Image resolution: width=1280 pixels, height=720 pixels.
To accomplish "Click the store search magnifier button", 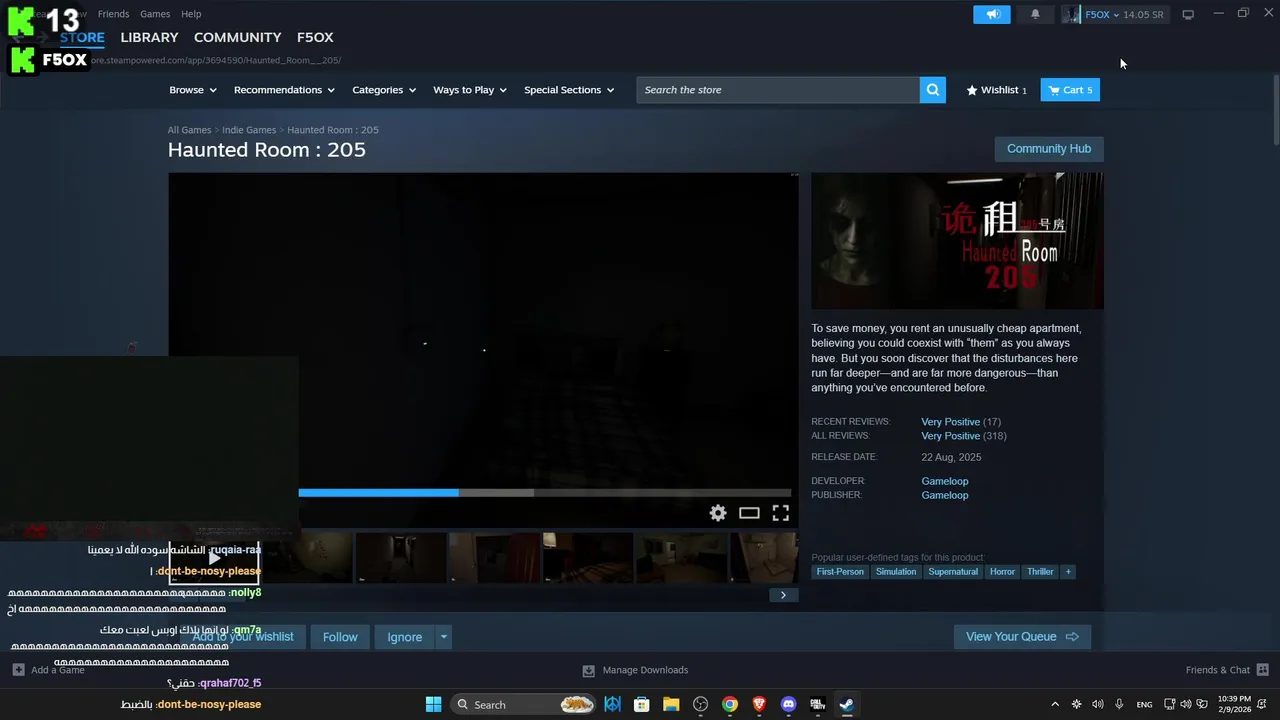I will [932, 90].
